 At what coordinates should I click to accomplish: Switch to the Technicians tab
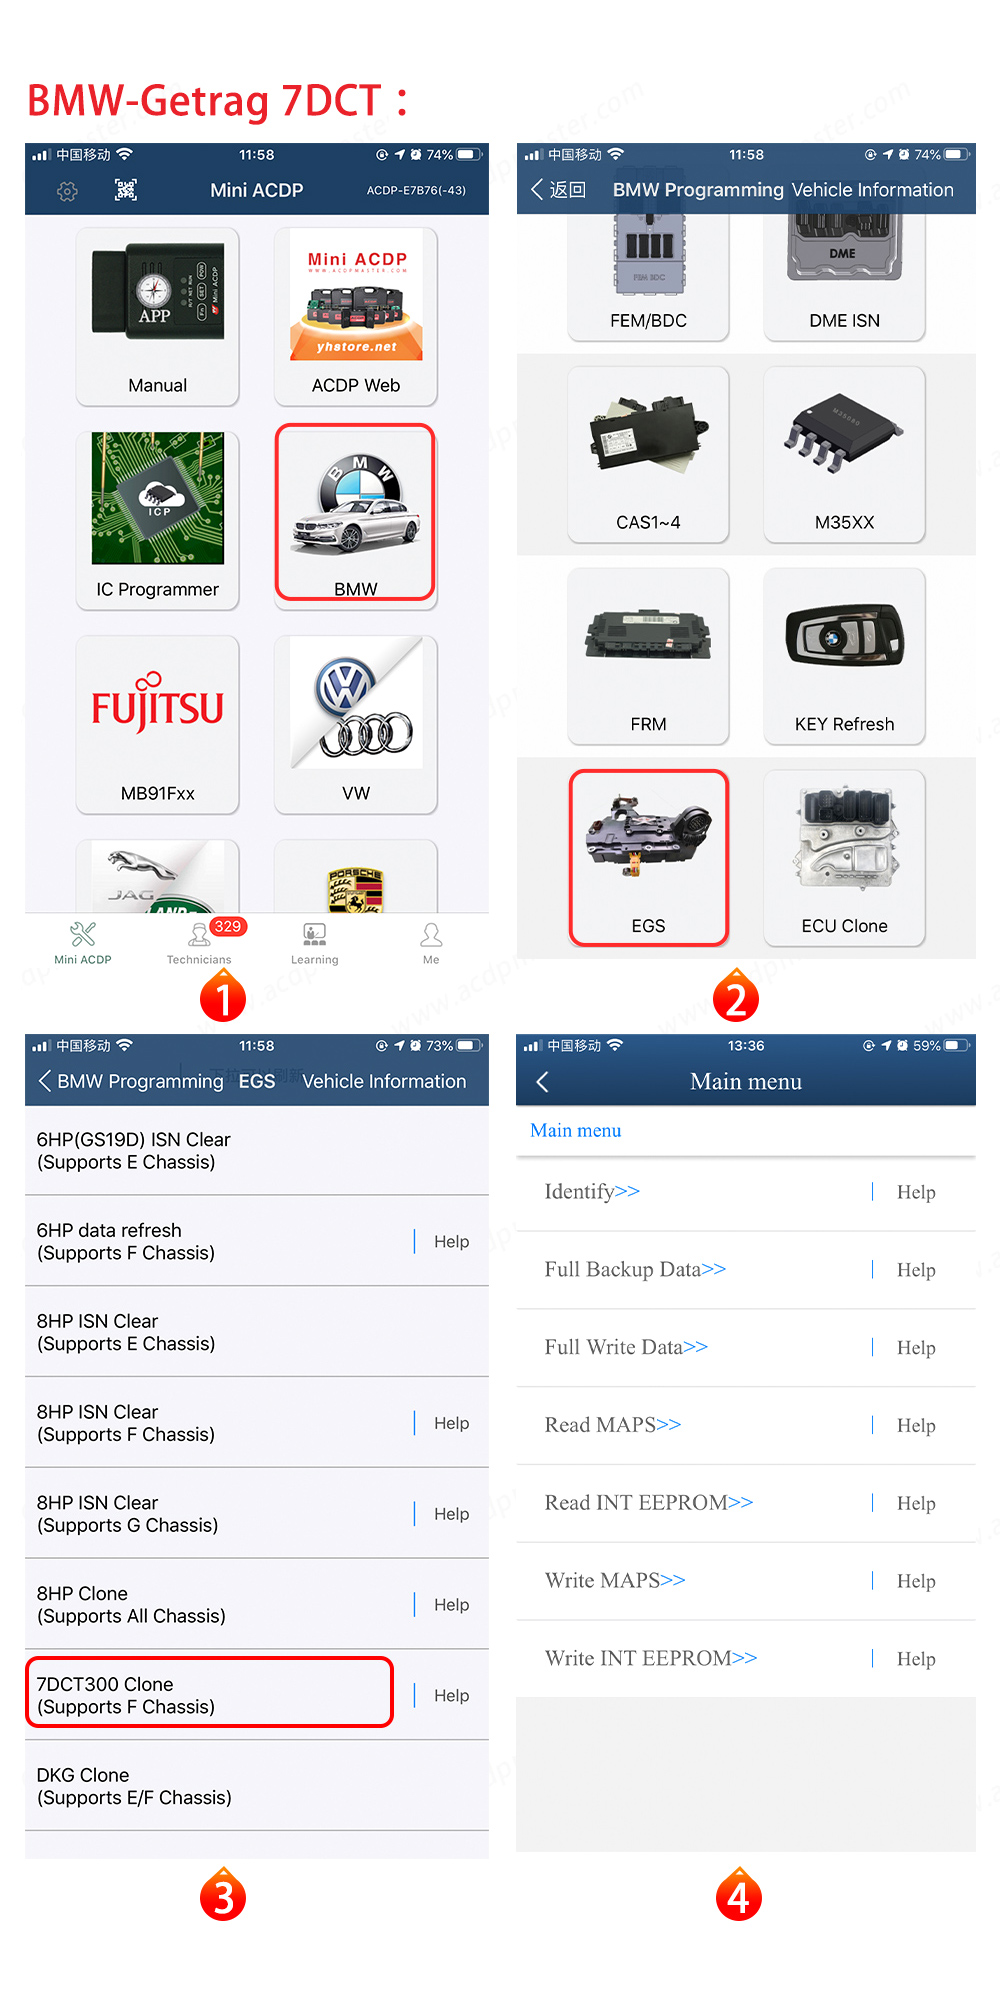click(x=199, y=943)
